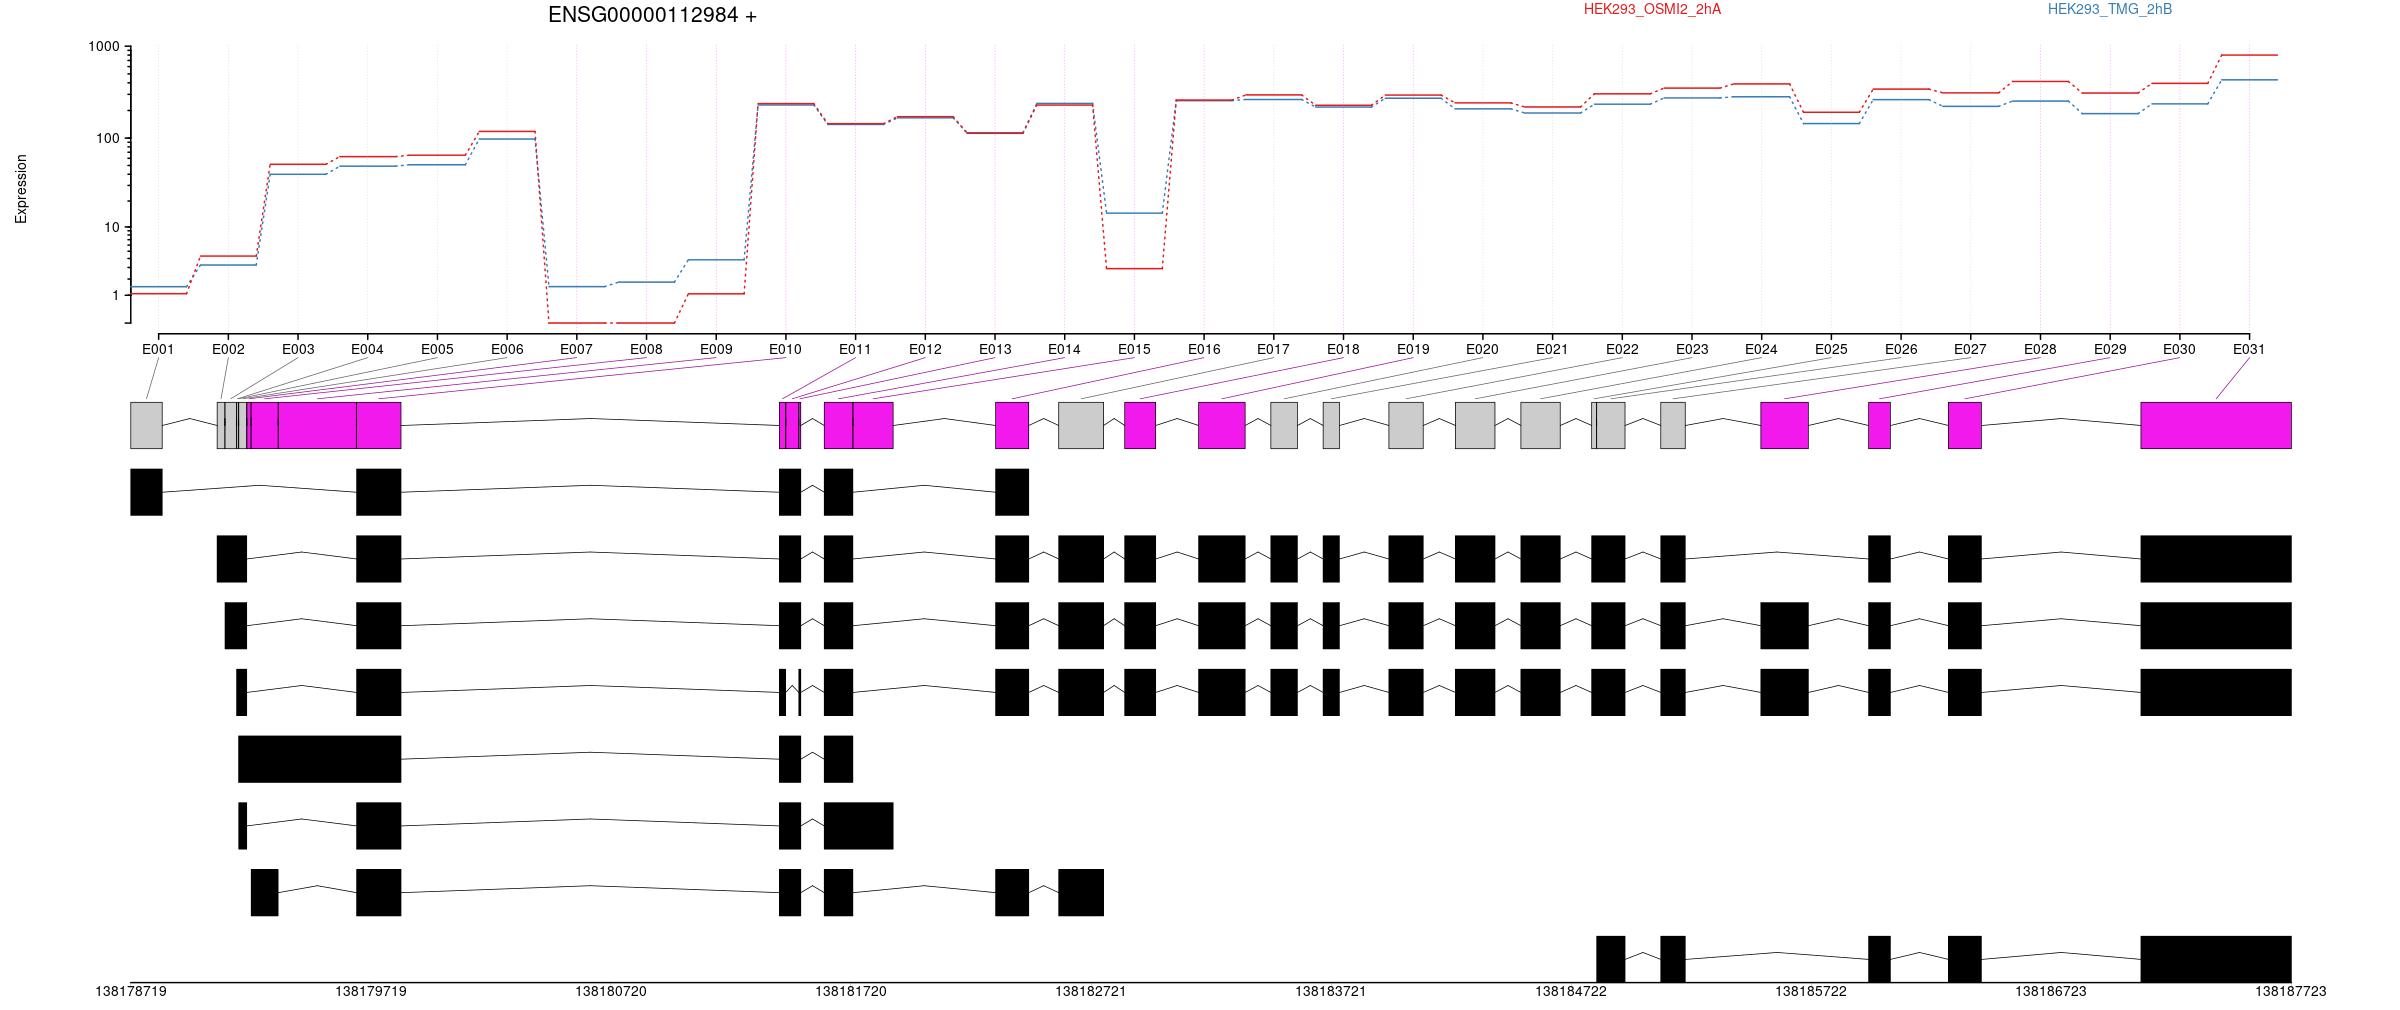The width and height of the screenshot is (2400, 1010).
Task: Click the exon label E016
Action: point(1204,349)
